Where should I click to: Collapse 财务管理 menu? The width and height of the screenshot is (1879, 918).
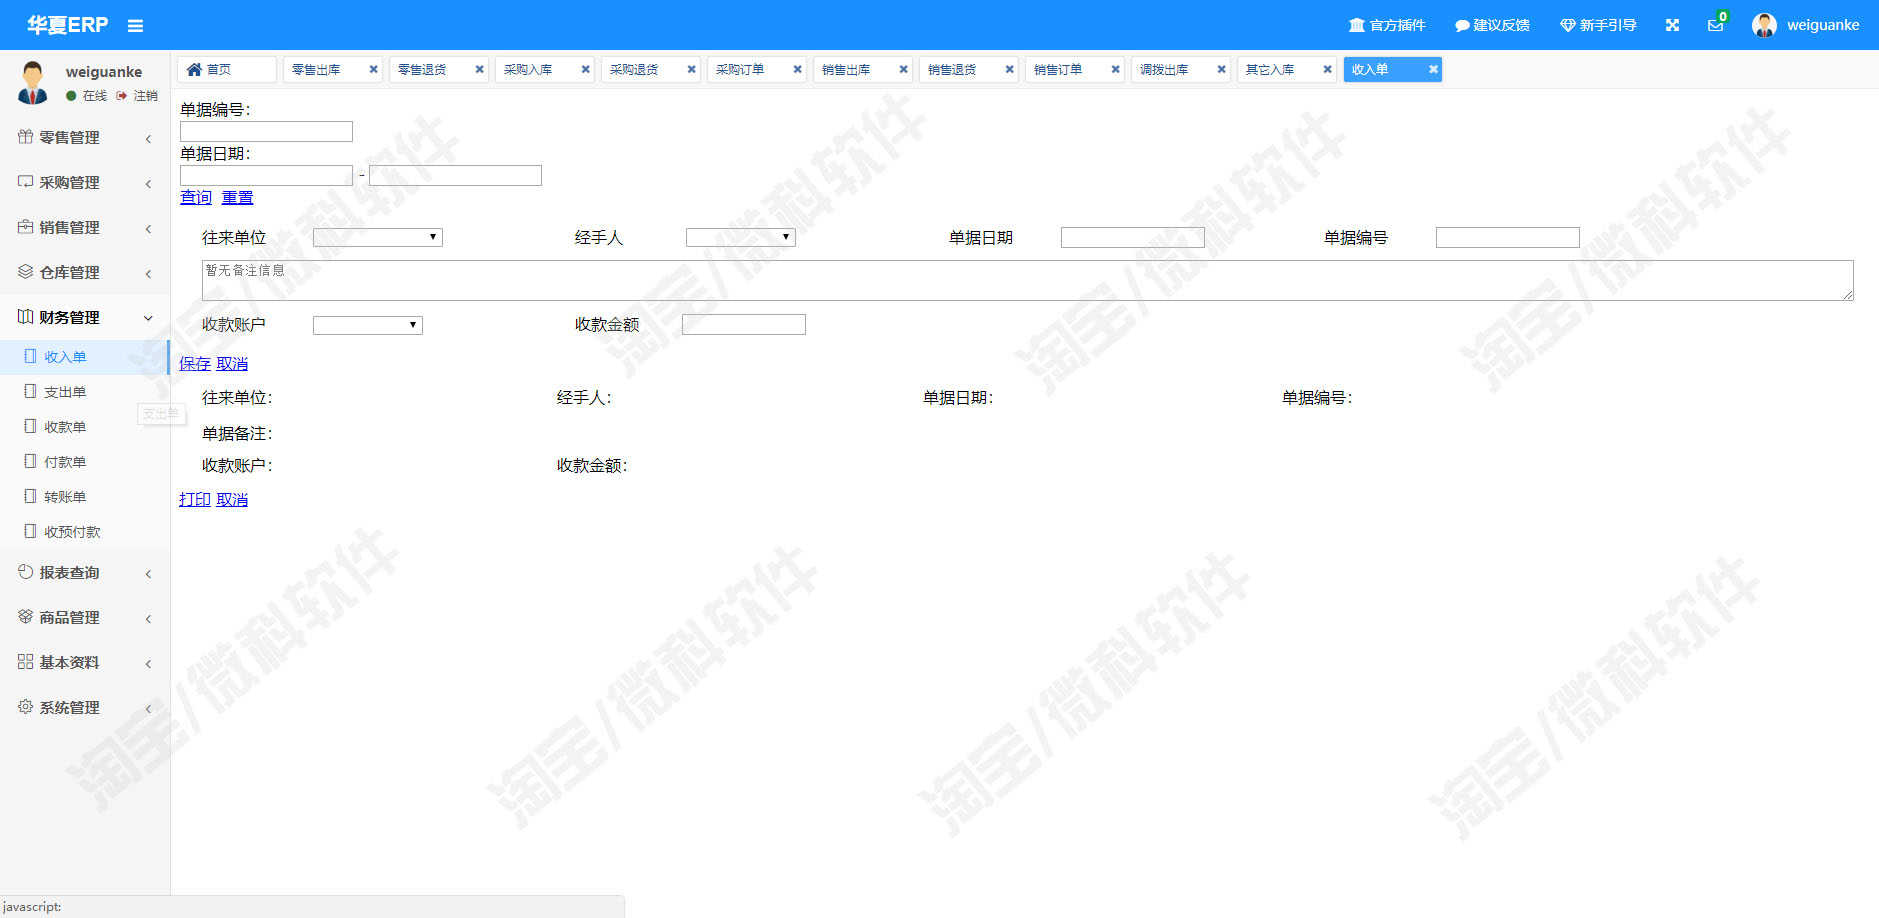[x=85, y=318]
